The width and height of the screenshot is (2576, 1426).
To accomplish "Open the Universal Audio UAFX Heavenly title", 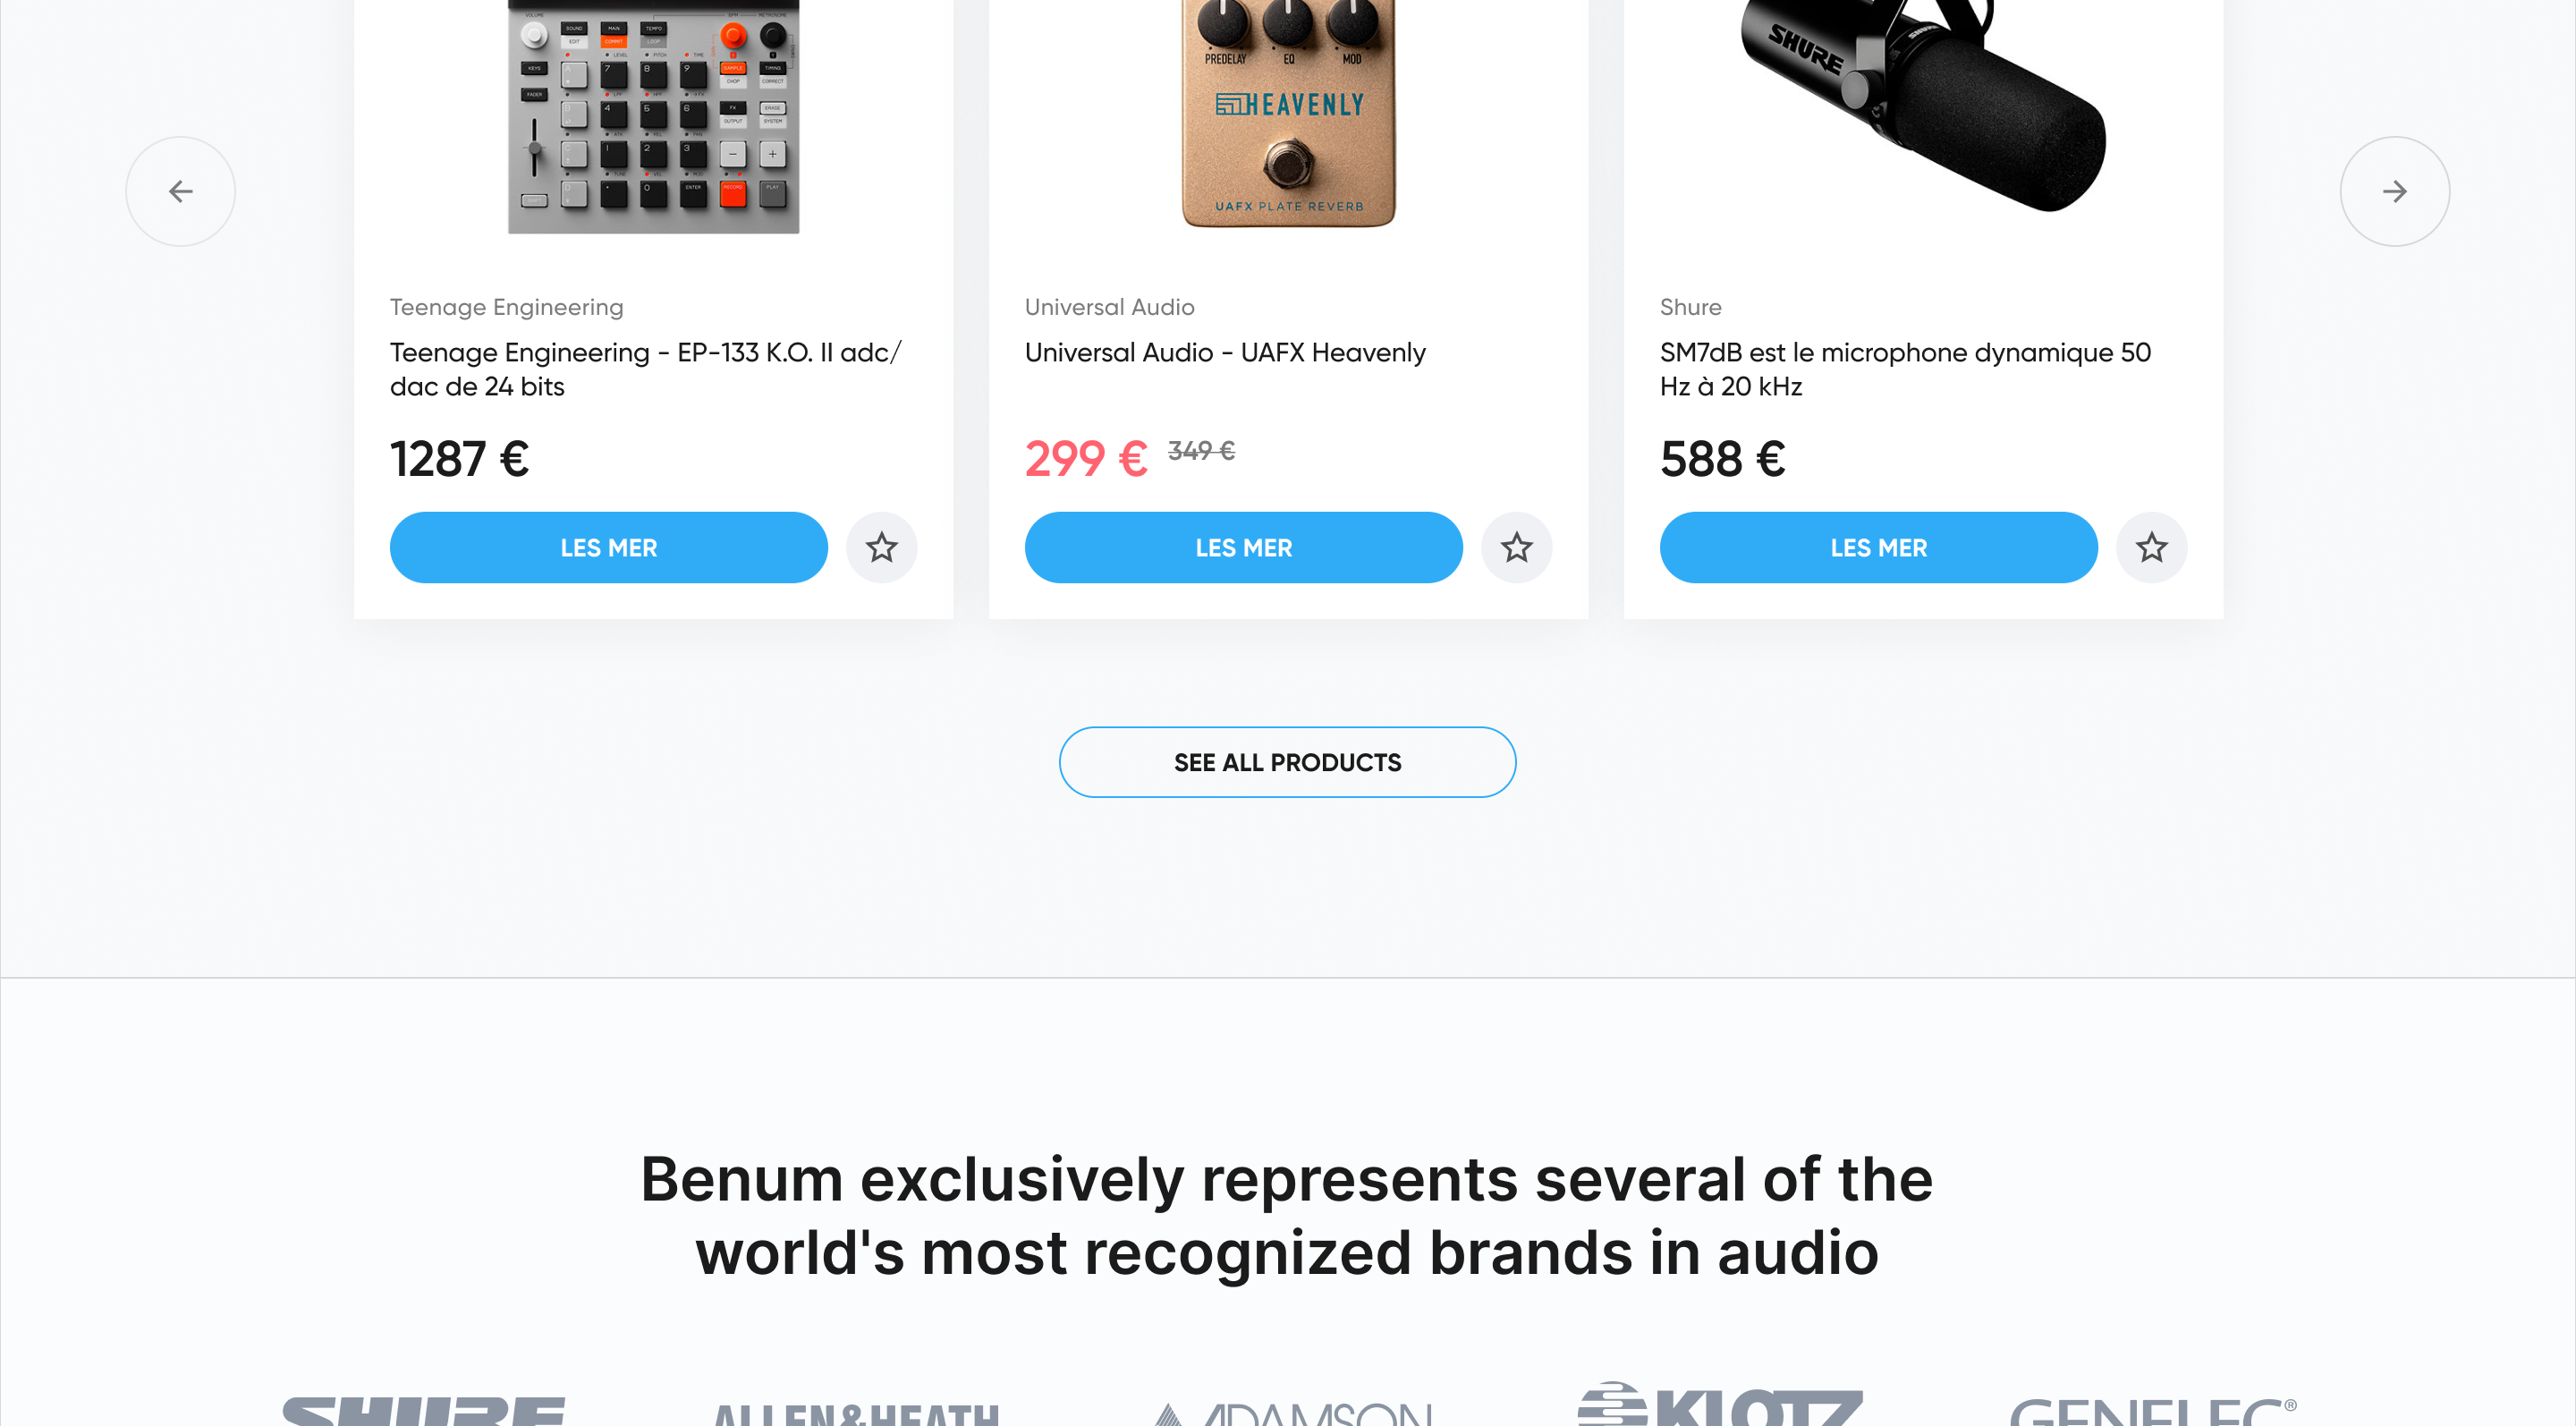I will coord(1224,352).
